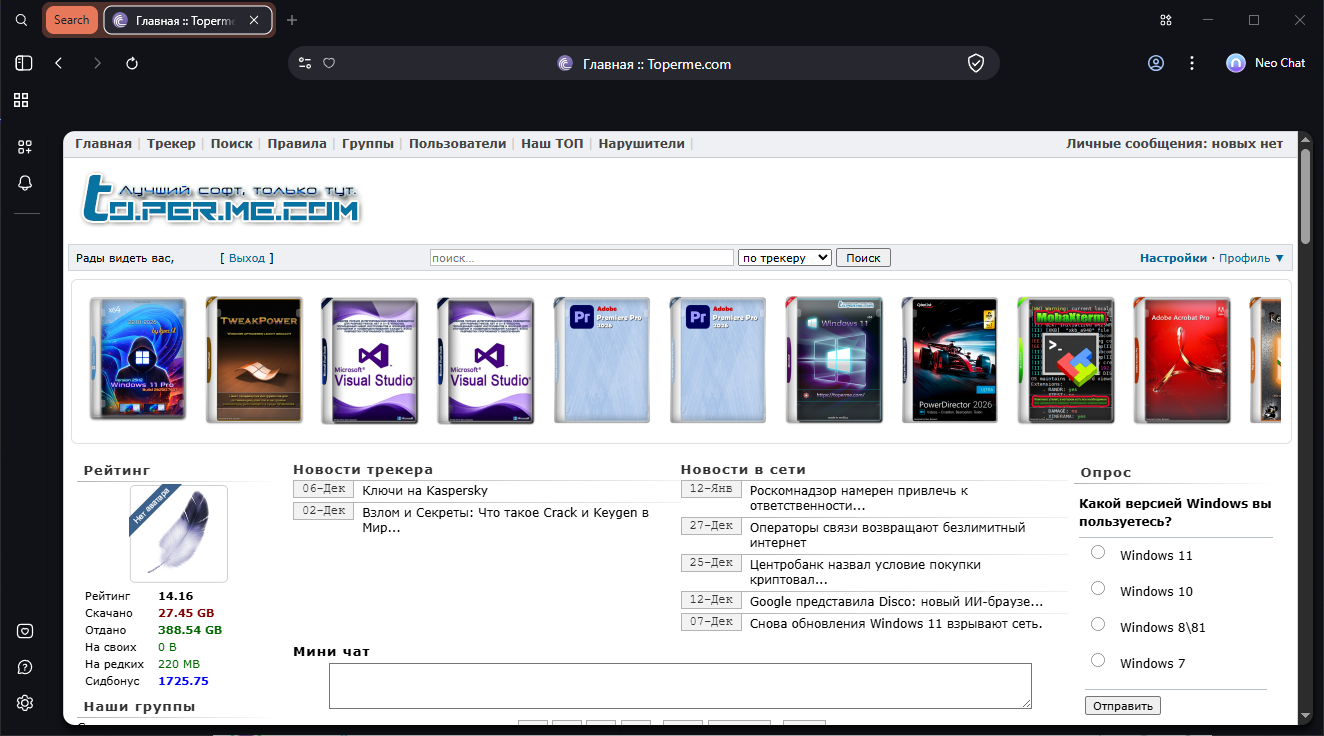Open the shield privacy protection icon
This screenshot has width=1324, height=736.
pos(976,63)
